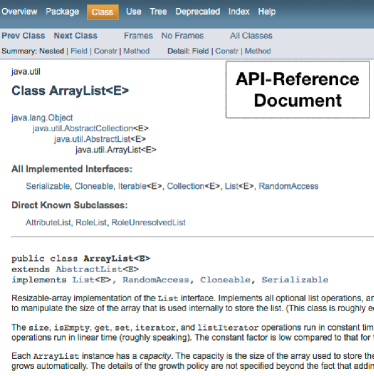
Task: Open Serializable in implements declaration
Action: tap(295, 280)
